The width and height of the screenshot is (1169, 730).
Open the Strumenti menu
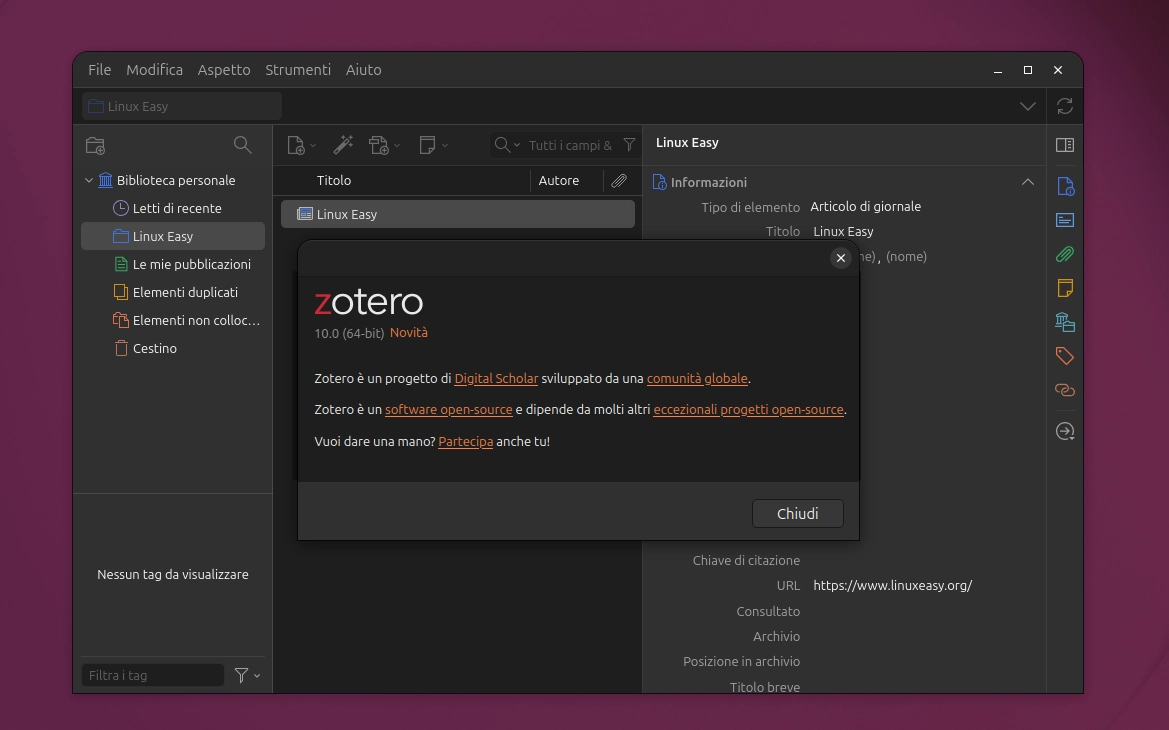coord(297,69)
